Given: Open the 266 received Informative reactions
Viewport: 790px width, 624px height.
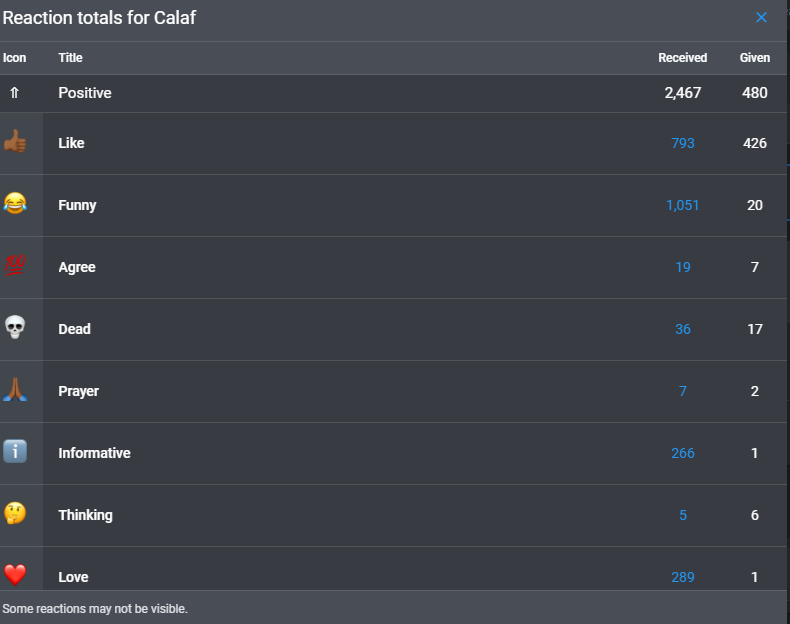Looking at the screenshot, I should click(683, 453).
